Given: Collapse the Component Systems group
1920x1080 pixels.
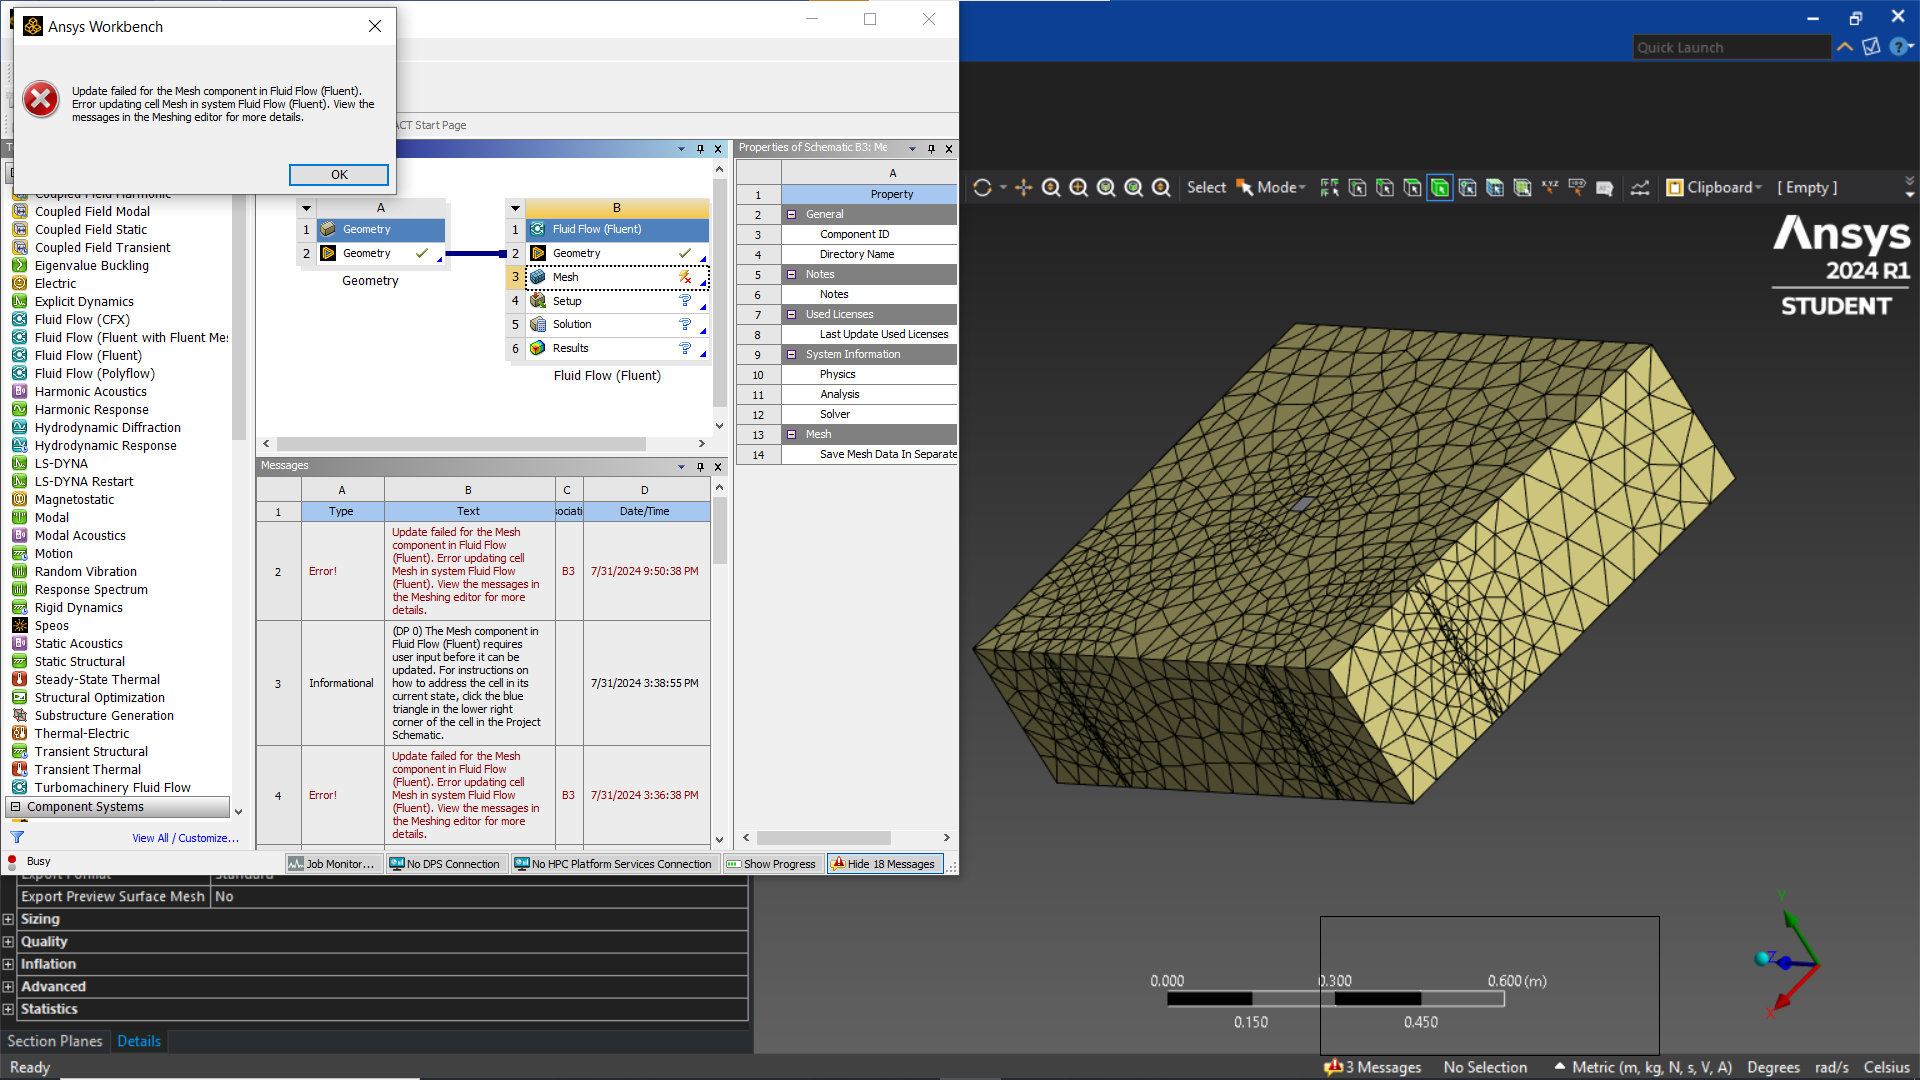Looking at the screenshot, I should [x=15, y=807].
